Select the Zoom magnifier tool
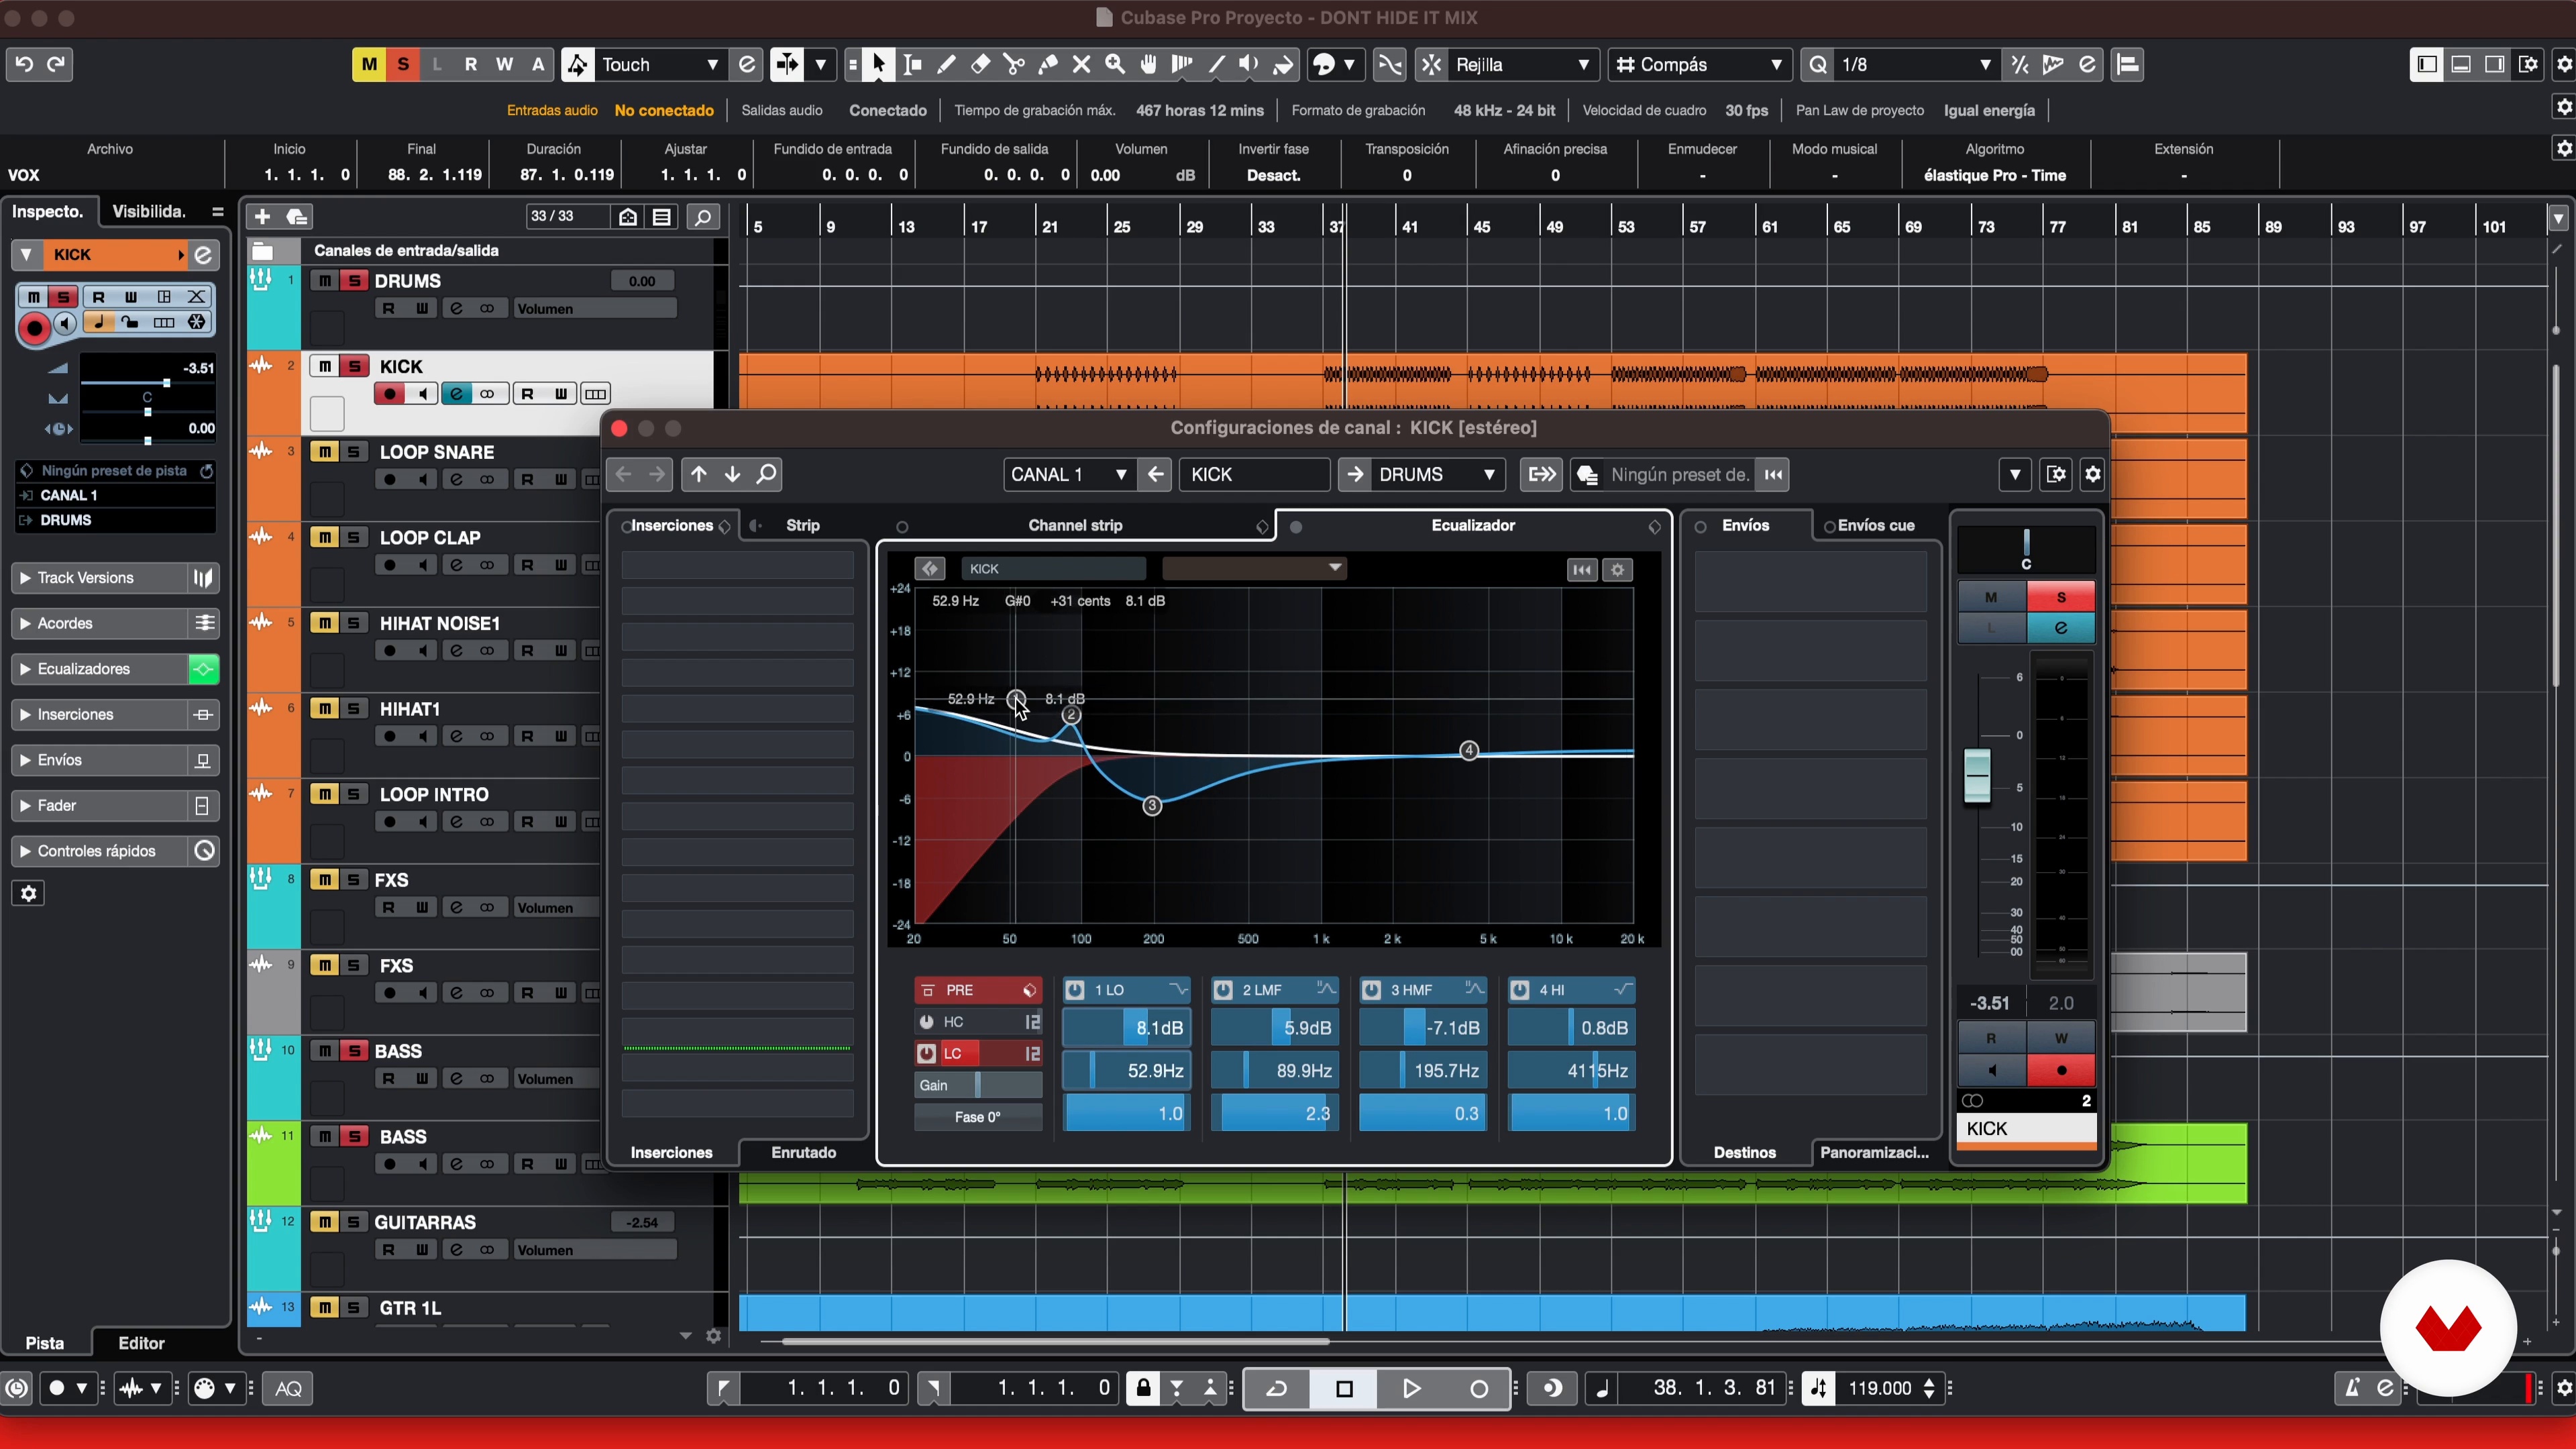Viewport: 2576px width, 1449px height. 1115,65
